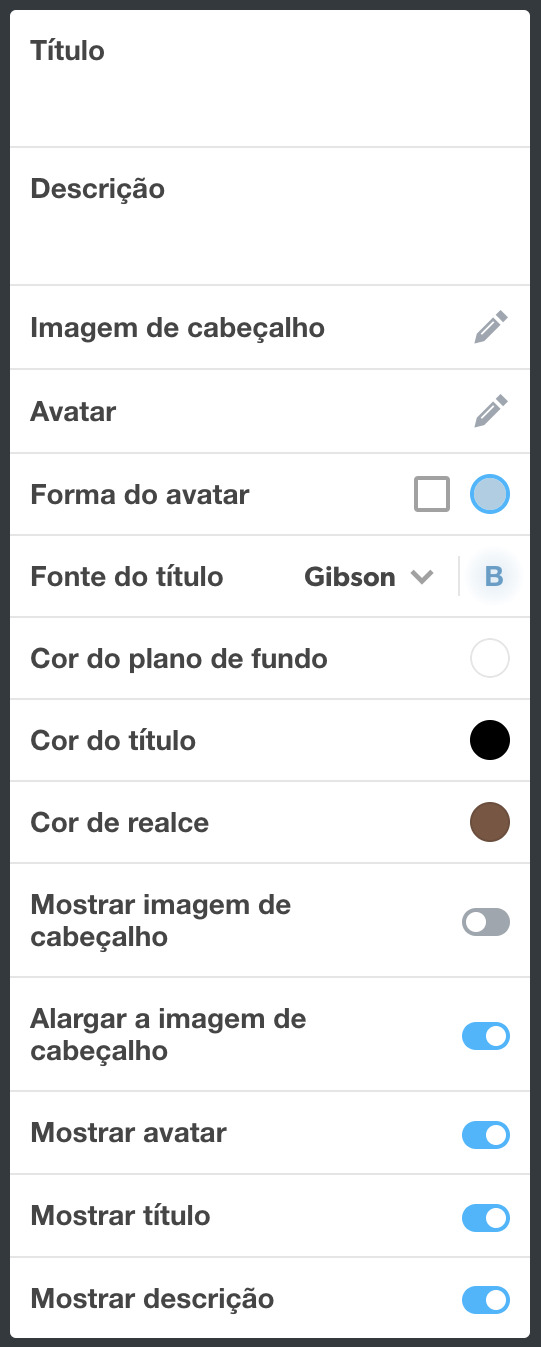
Task: Open the black Cor do título swatch
Action: click(x=490, y=741)
